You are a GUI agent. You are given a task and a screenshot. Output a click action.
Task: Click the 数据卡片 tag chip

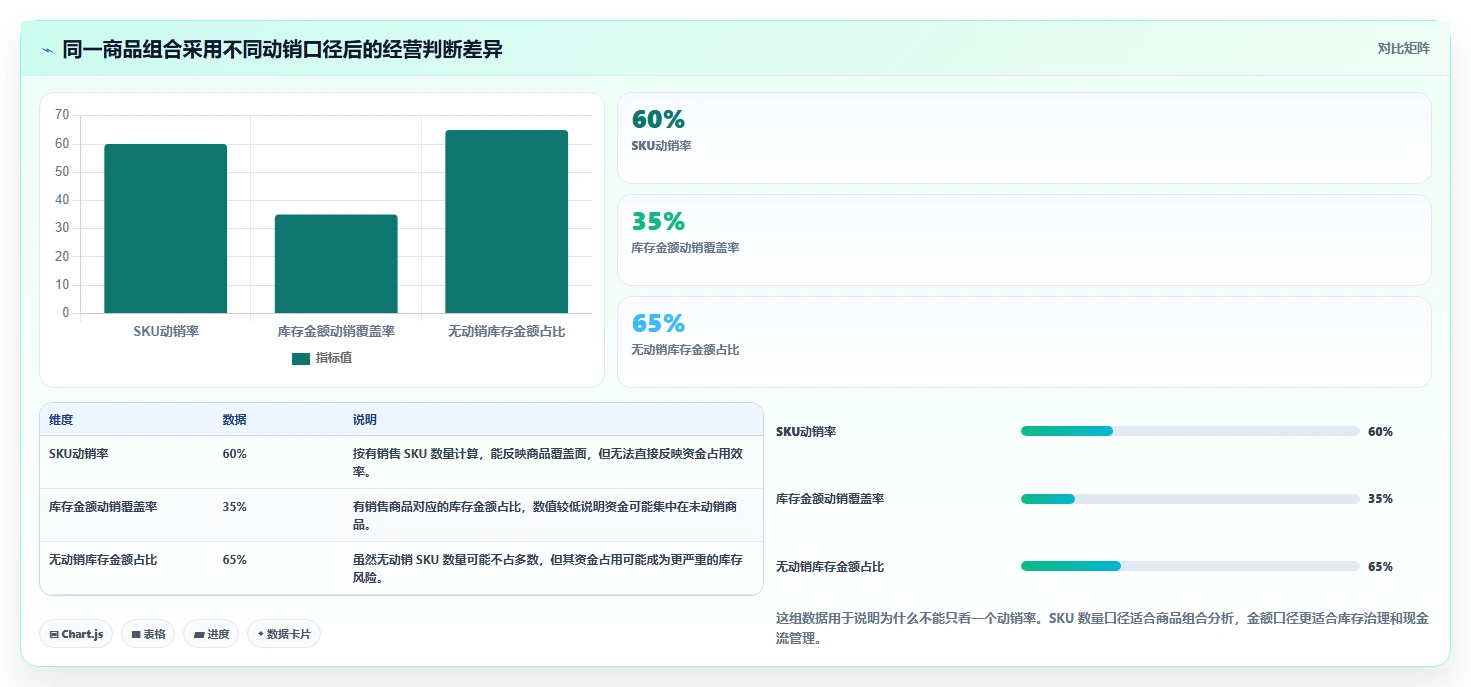(x=284, y=634)
